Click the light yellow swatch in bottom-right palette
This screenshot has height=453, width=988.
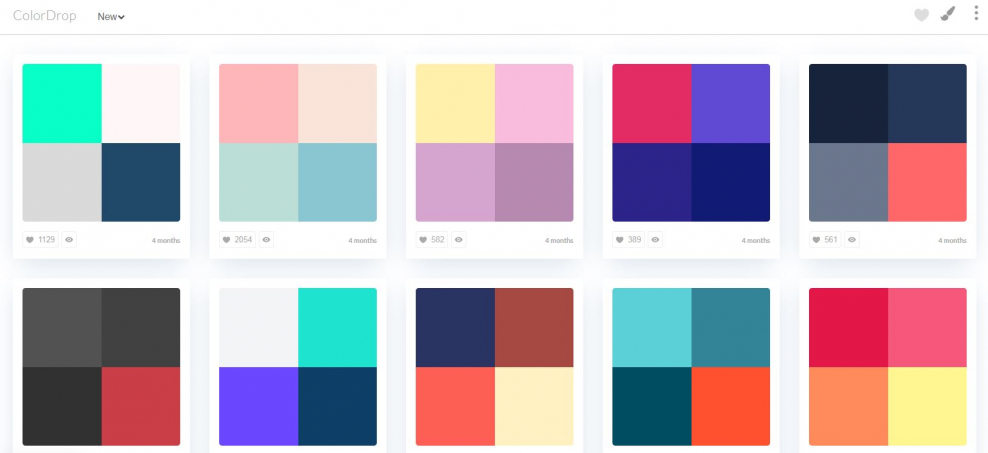click(x=927, y=406)
